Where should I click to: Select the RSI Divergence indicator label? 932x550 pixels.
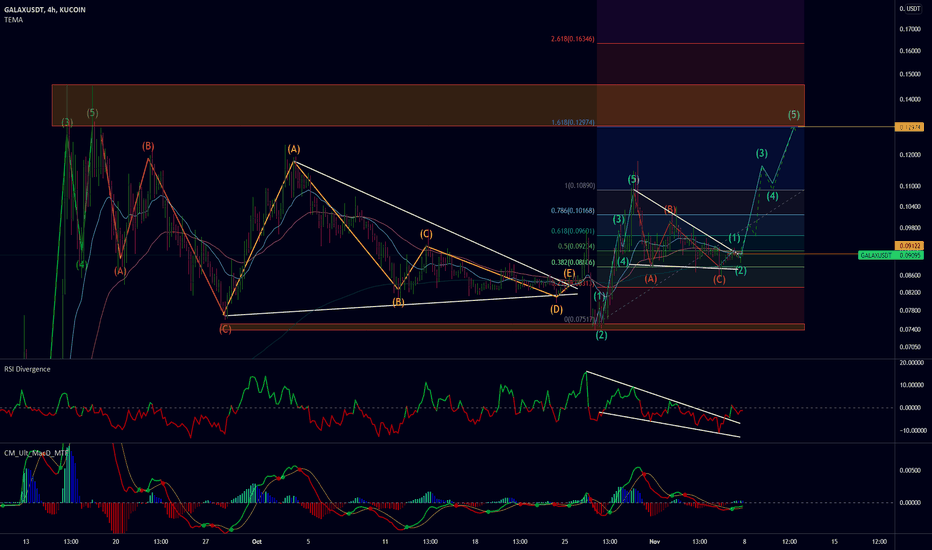(x=27, y=369)
